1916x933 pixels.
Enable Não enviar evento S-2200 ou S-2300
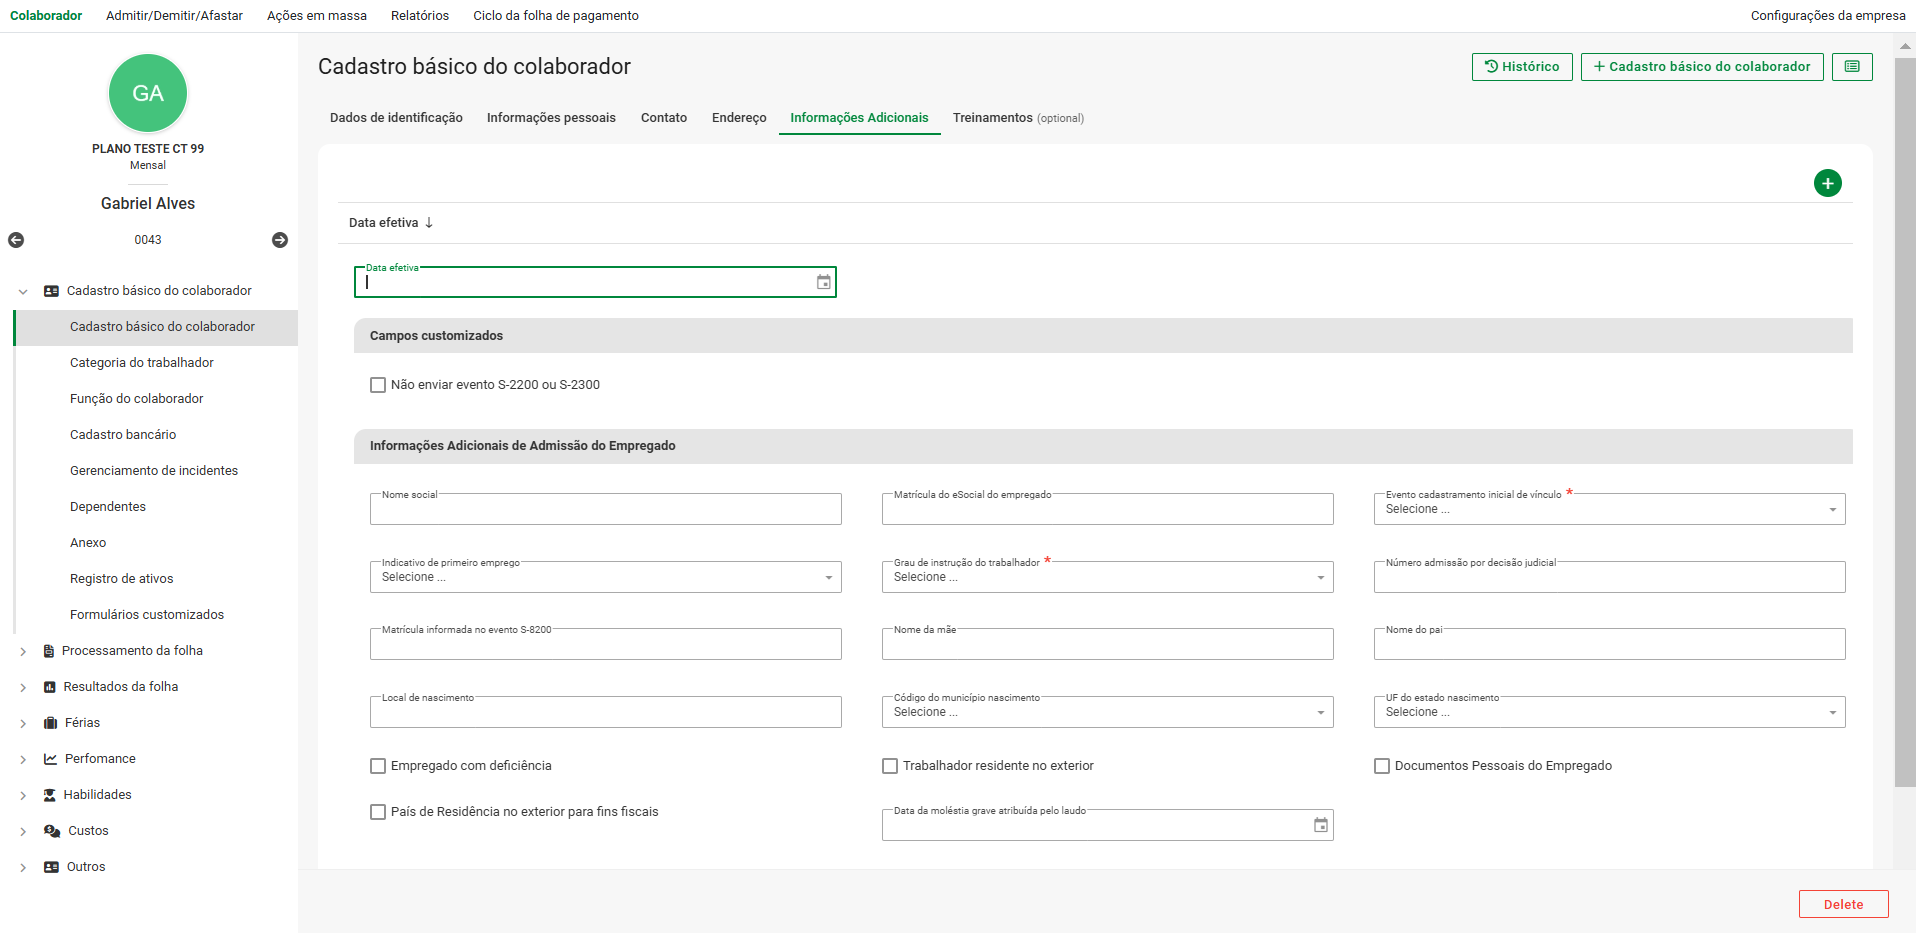(x=378, y=385)
